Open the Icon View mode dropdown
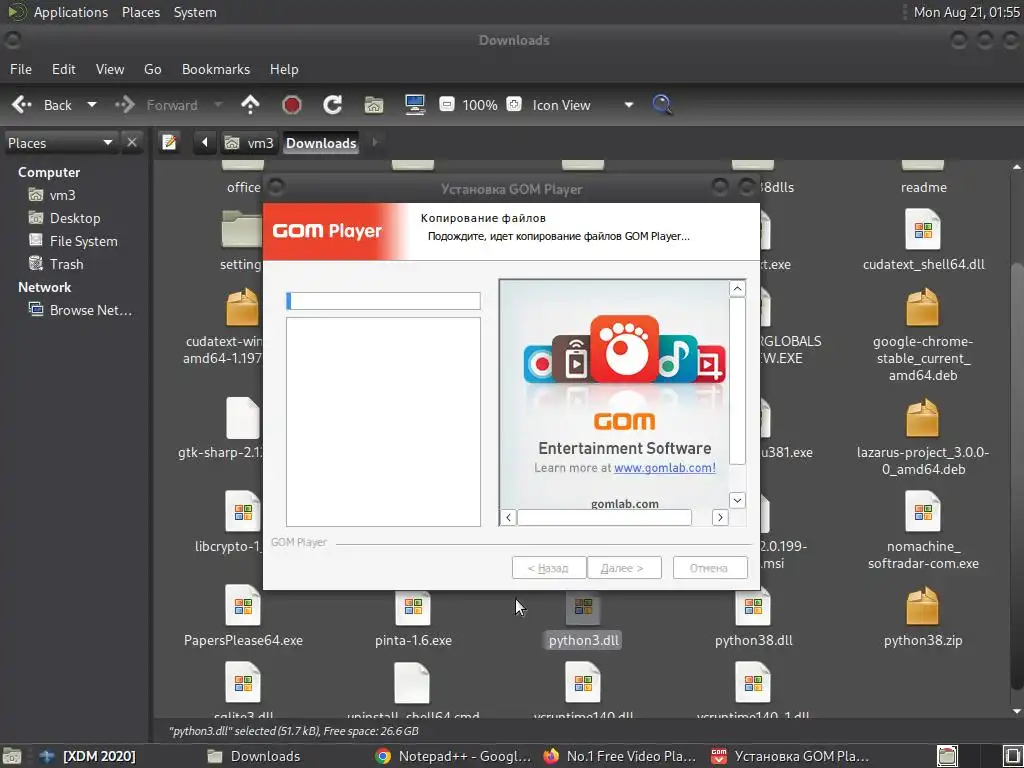 click(x=582, y=105)
